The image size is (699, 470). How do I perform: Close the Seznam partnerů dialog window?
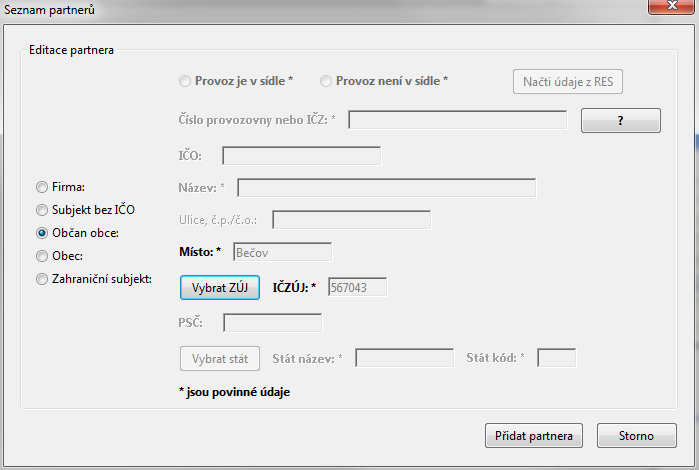pos(671,6)
